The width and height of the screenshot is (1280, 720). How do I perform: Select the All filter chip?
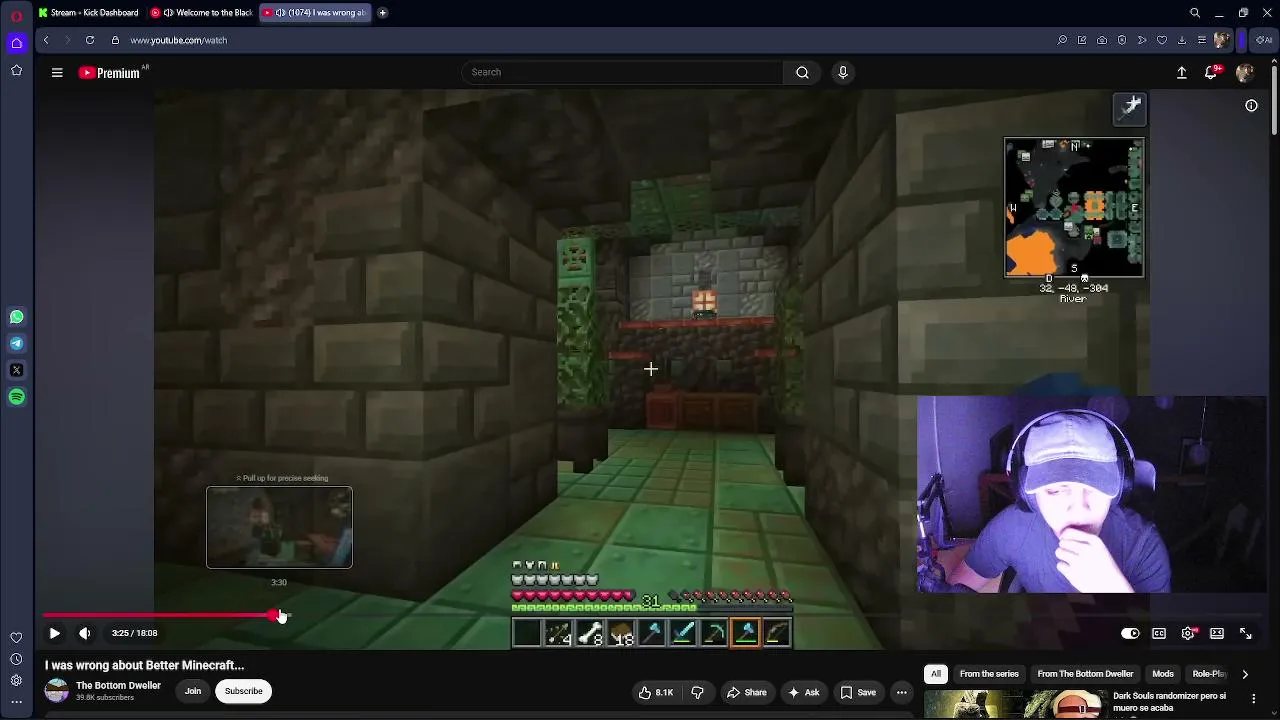pos(936,674)
